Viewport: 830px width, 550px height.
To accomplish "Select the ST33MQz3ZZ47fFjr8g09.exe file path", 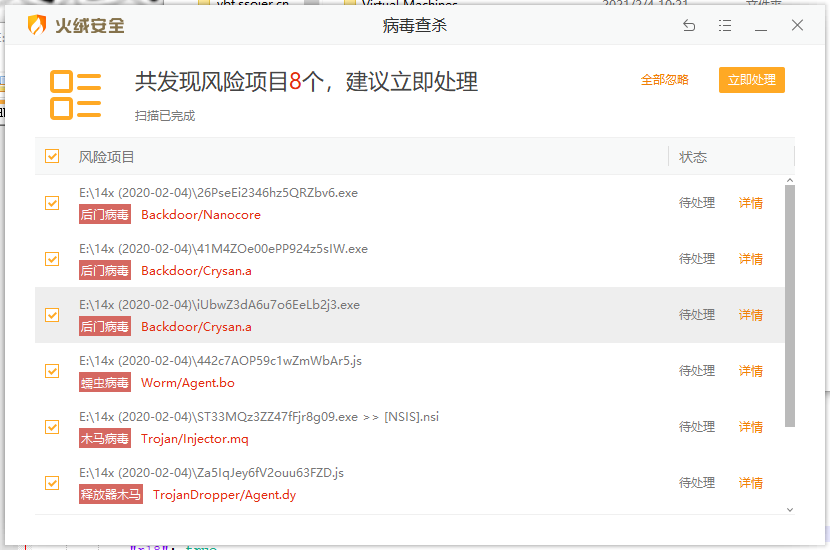I will coord(259,417).
